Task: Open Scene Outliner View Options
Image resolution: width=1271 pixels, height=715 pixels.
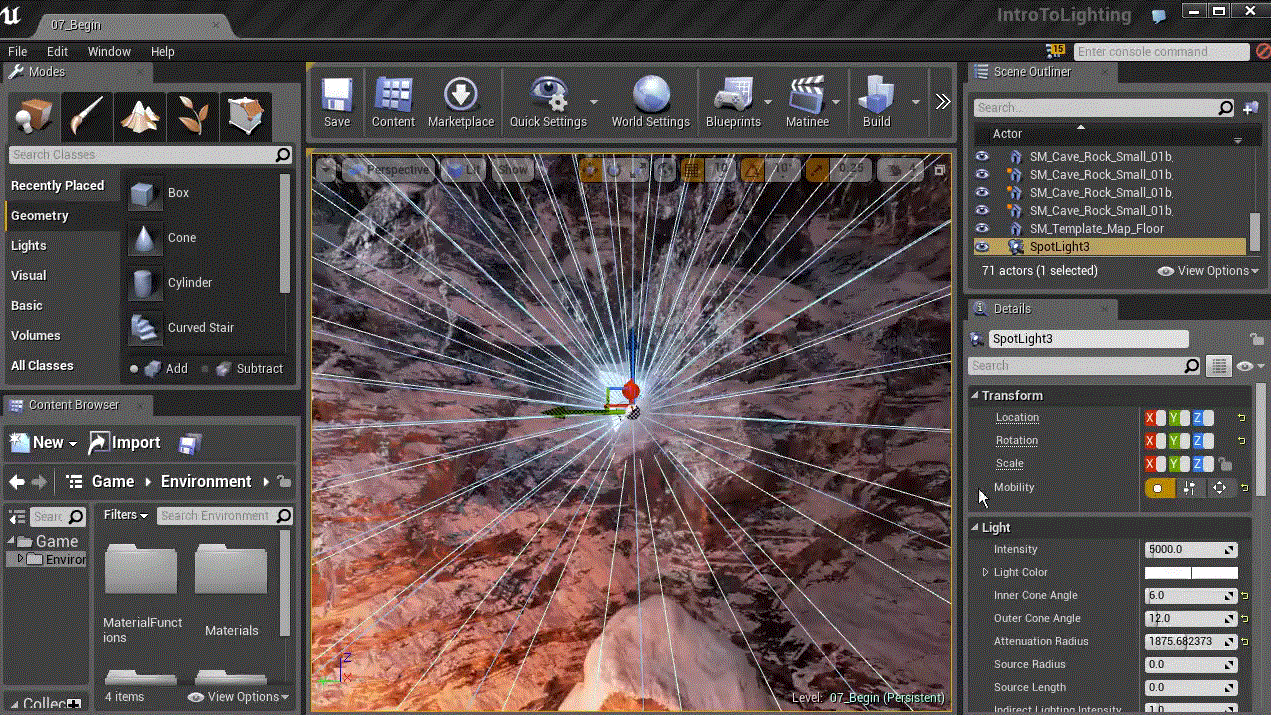Action: [x=1209, y=271]
